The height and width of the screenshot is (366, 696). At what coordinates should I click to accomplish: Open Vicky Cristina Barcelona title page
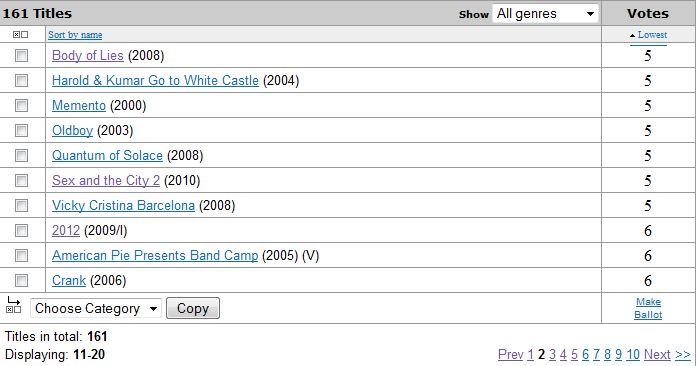(x=123, y=205)
